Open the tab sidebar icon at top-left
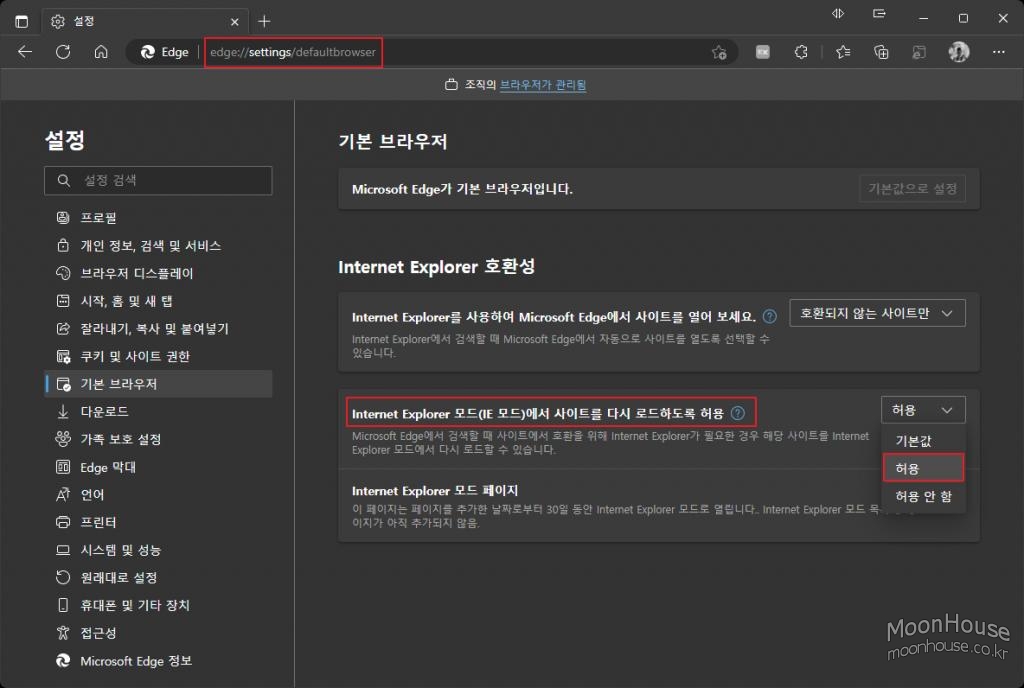 click(22, 22)
